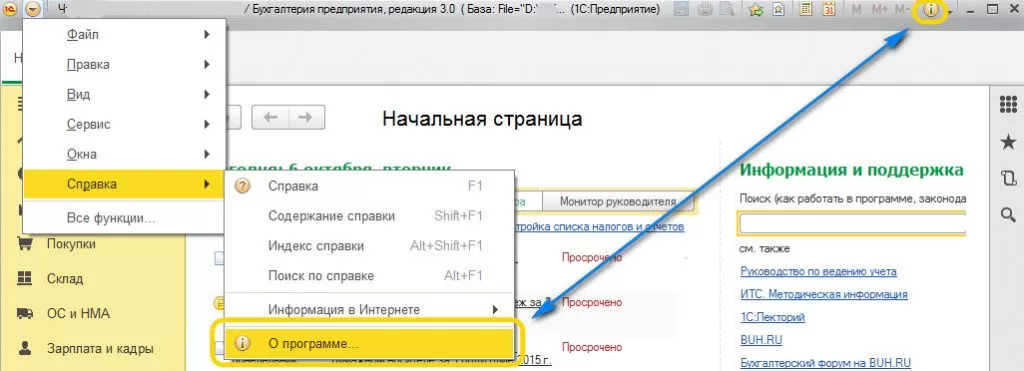Open 1С:Лекторий link
1024x371 pixels.
[x=773, y=317]
